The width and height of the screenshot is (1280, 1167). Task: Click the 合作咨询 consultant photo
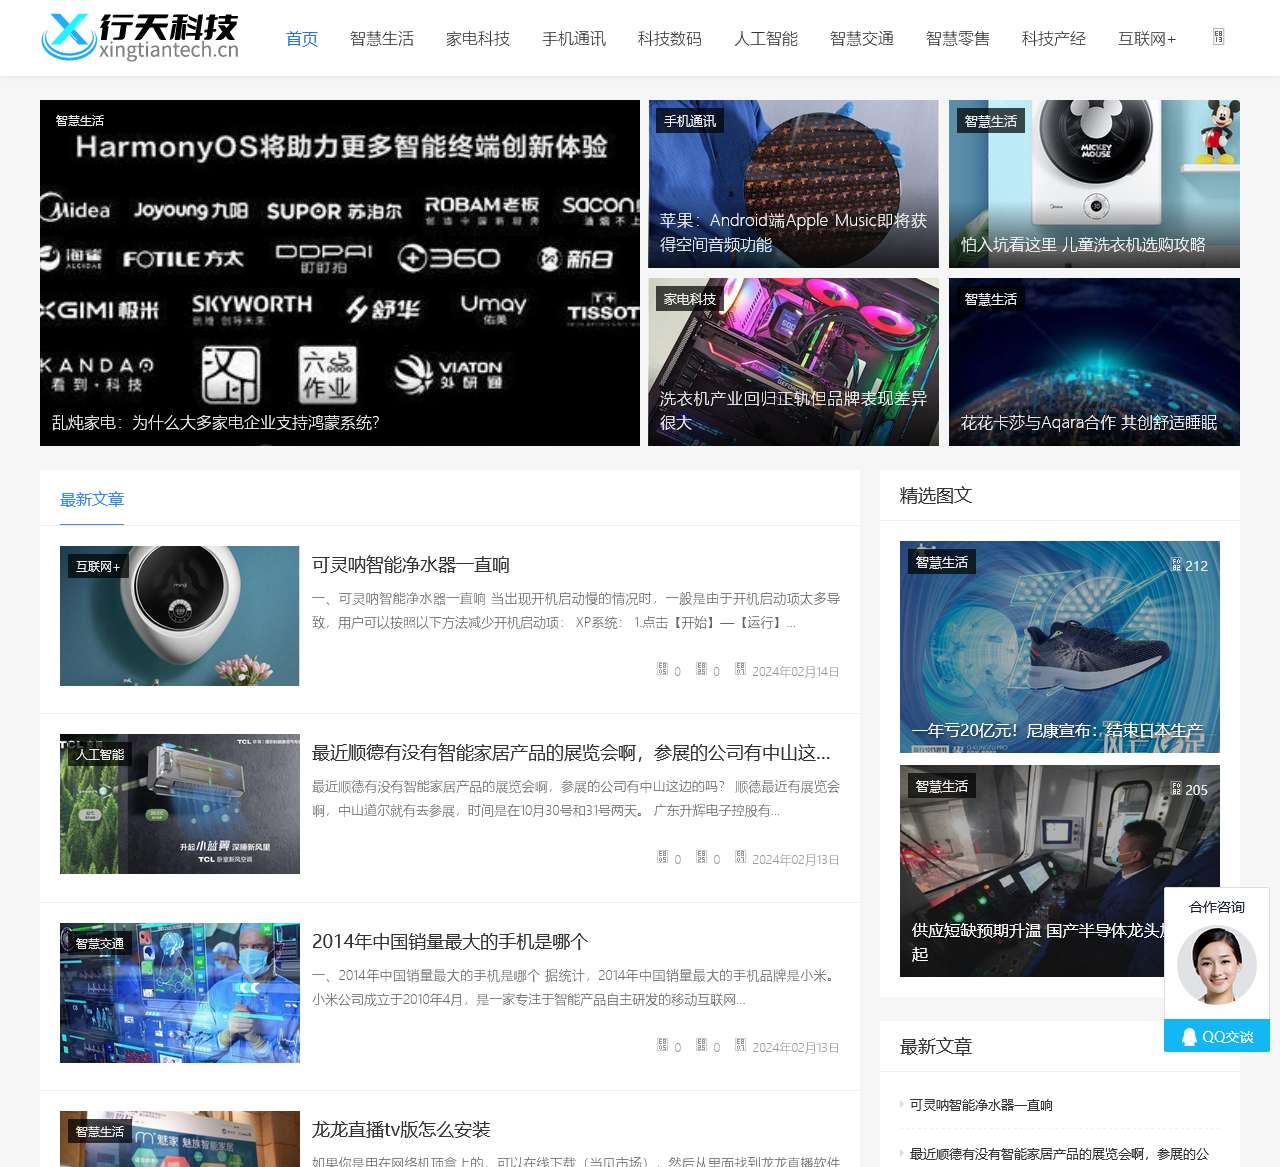1216,966
